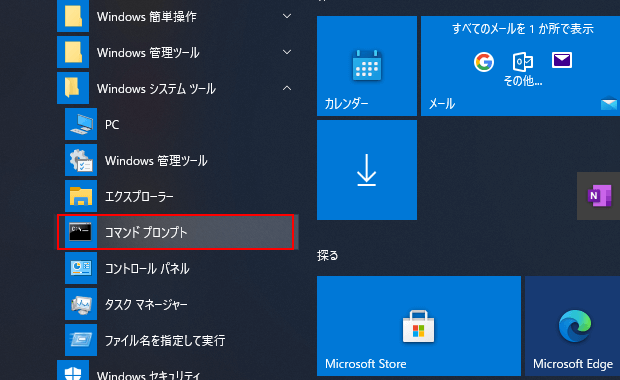The image size is (620, 380).
Task: Click すべてのメールを 1 か所で表示 text
Action: pos(523,29)
